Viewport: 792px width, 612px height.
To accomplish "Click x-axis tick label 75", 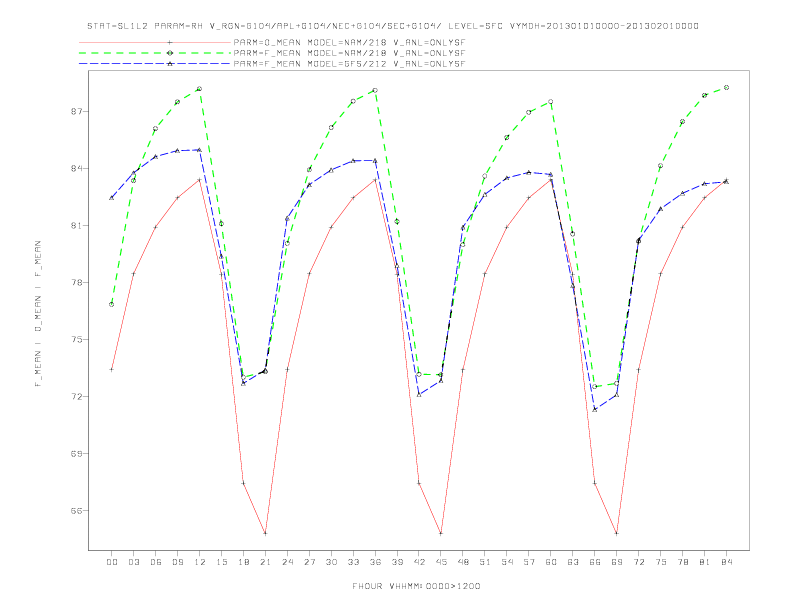I will [x=661, y=562].
